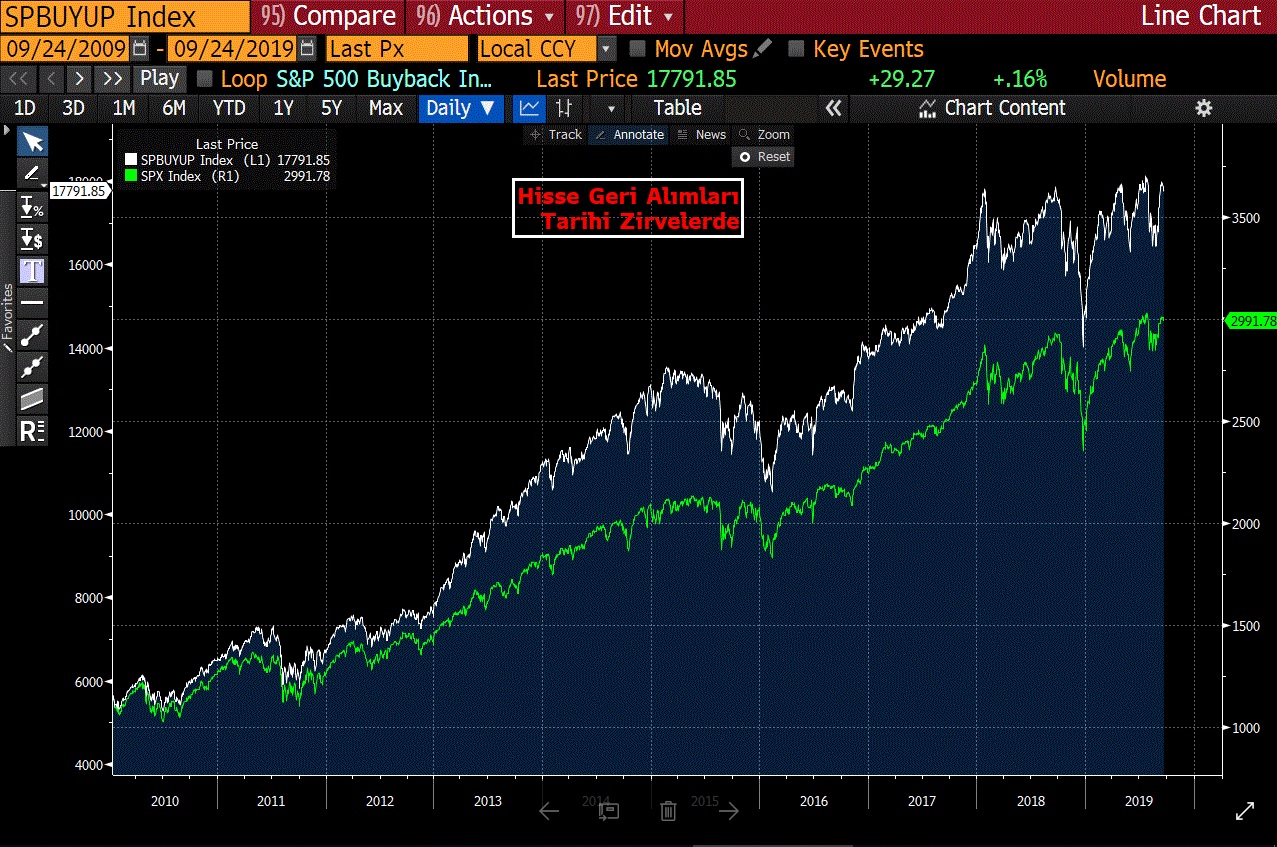
Task: Click the expander triangle above the pointer tool
Action: click(8, 131)
